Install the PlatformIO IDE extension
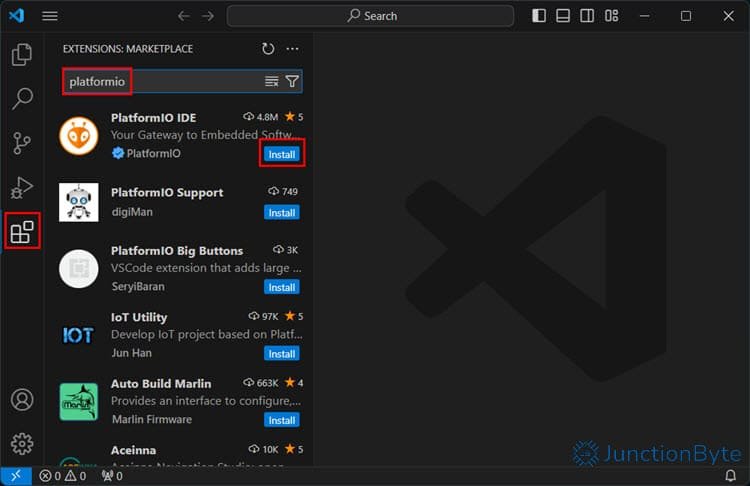Image resolution: width=750 pixels, height=486 pixels. (282, 154)
